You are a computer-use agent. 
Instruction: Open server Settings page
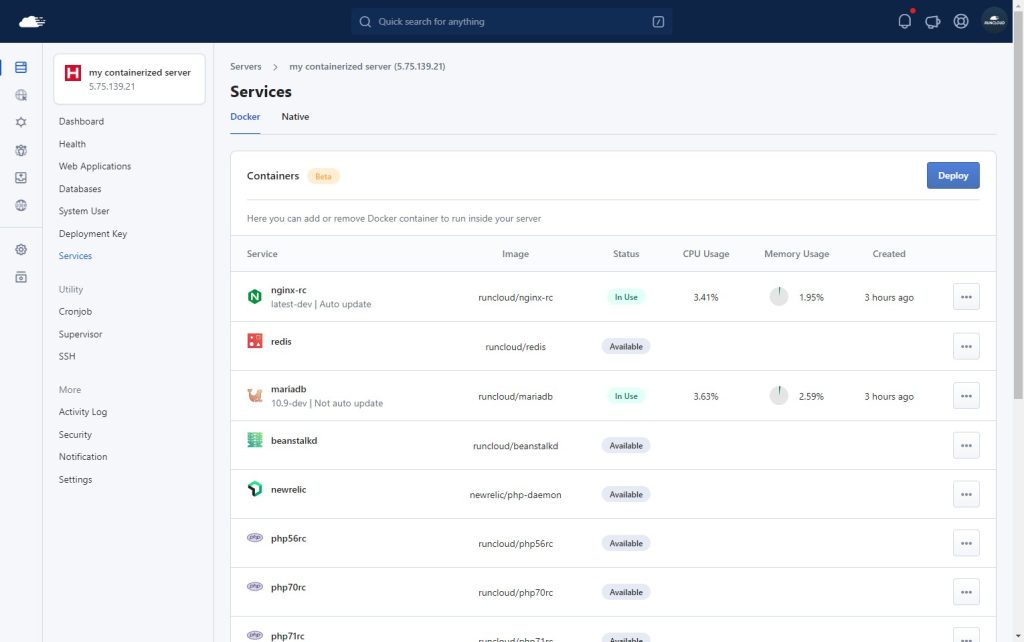click(x=75, y=479)
